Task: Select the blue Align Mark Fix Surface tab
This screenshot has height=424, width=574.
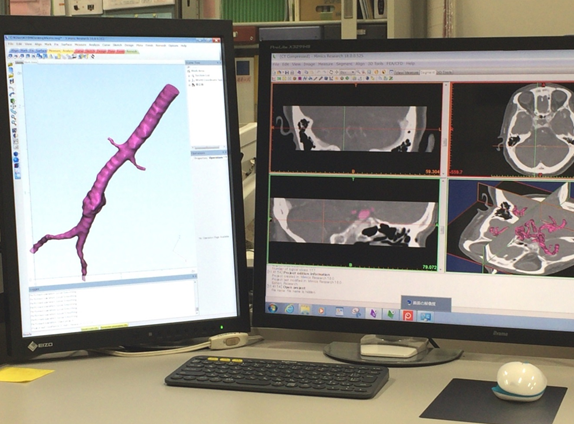Action: click(29, 51)
